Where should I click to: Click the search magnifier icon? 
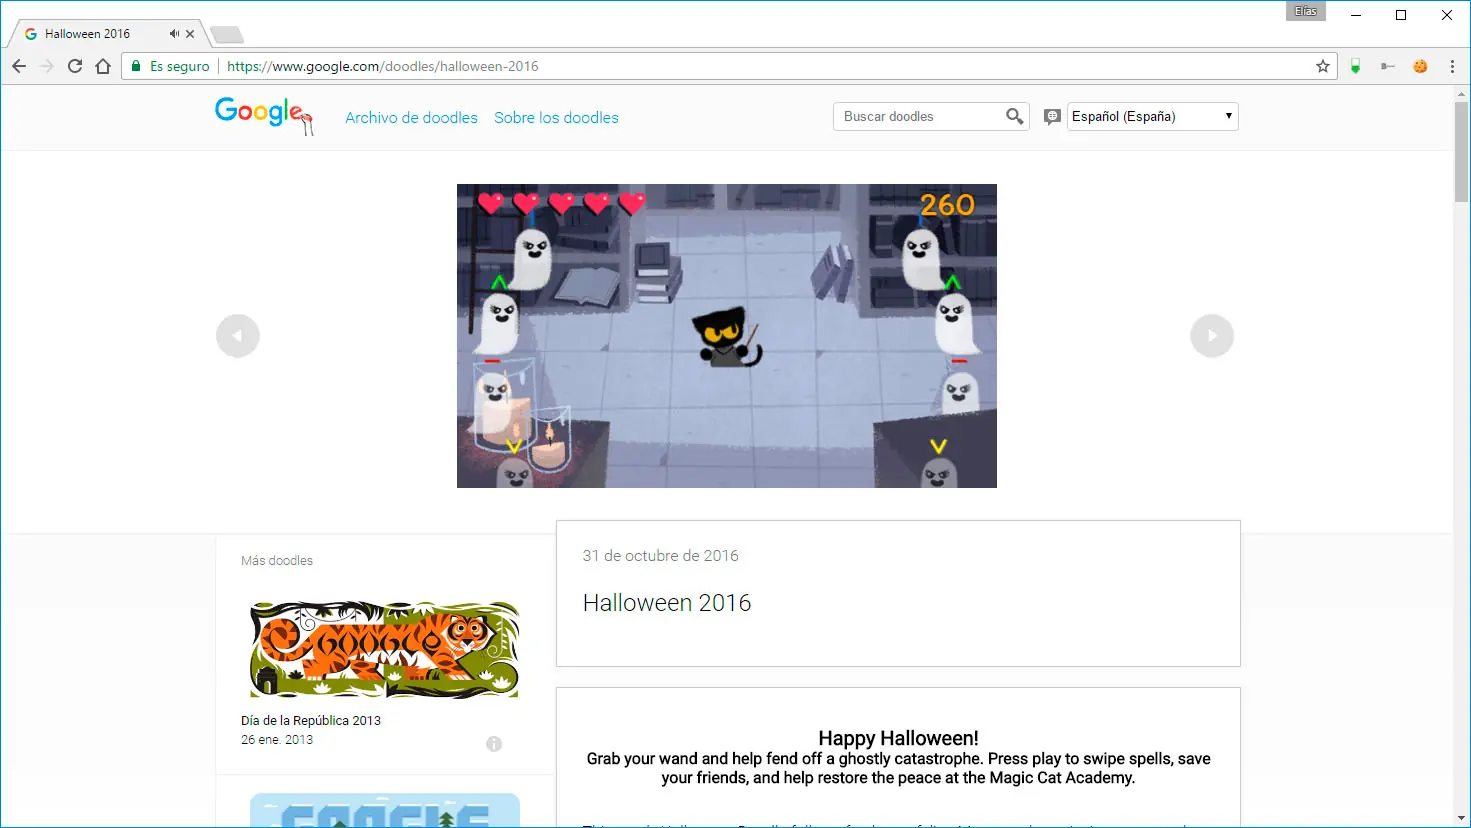click(x=1015, y=116)
